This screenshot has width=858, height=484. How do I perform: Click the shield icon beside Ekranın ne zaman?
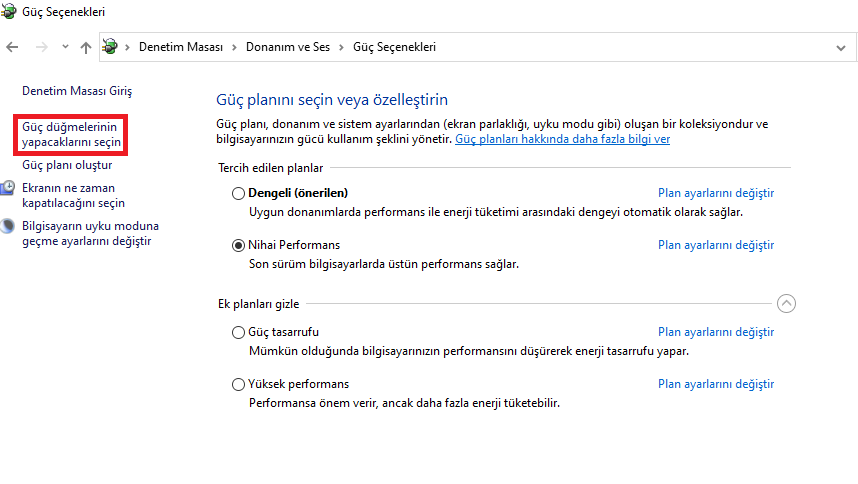pos(9,188)
